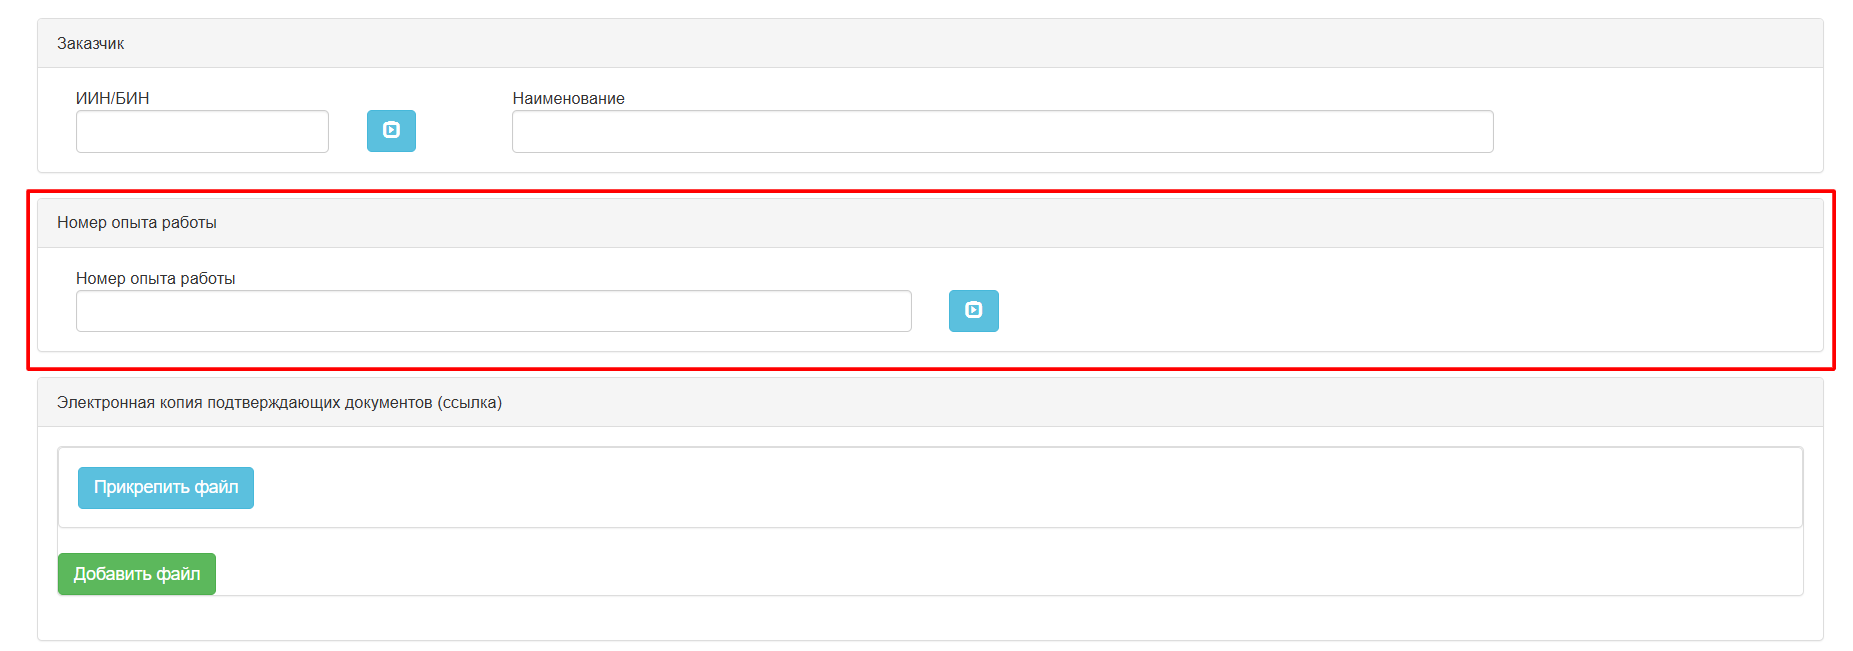This screenshot has width=1853, height=651.
Task: Click empty space right of the Наименование field
Action: (1650, 132)
